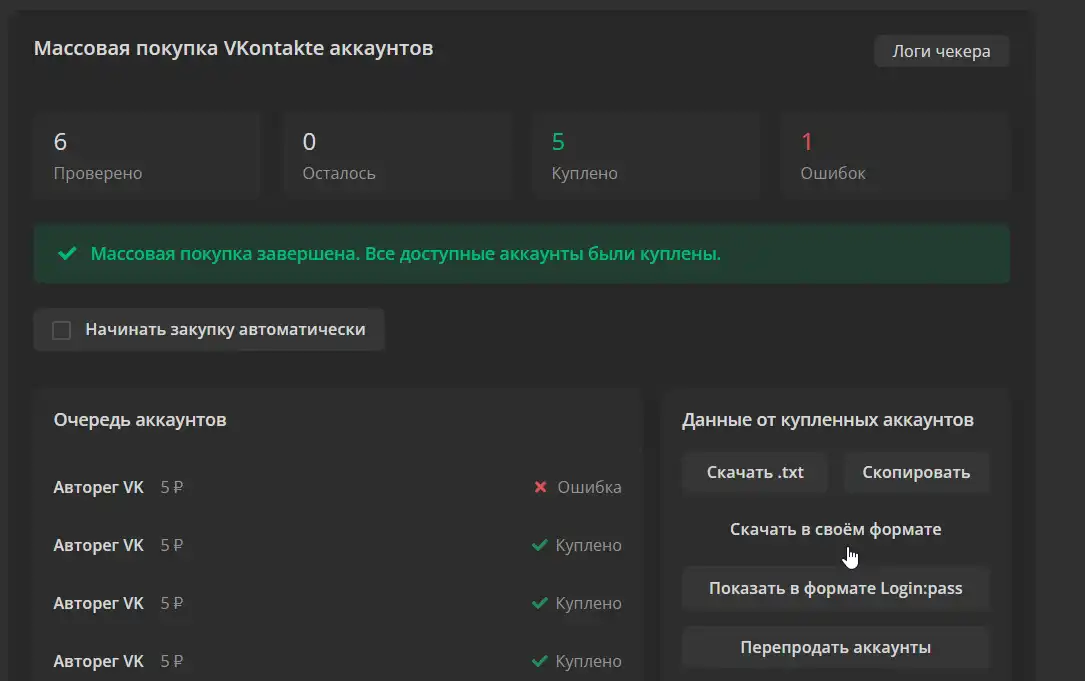Click the green check in the third queue row

pyautogui.click(x=540, y=604)
